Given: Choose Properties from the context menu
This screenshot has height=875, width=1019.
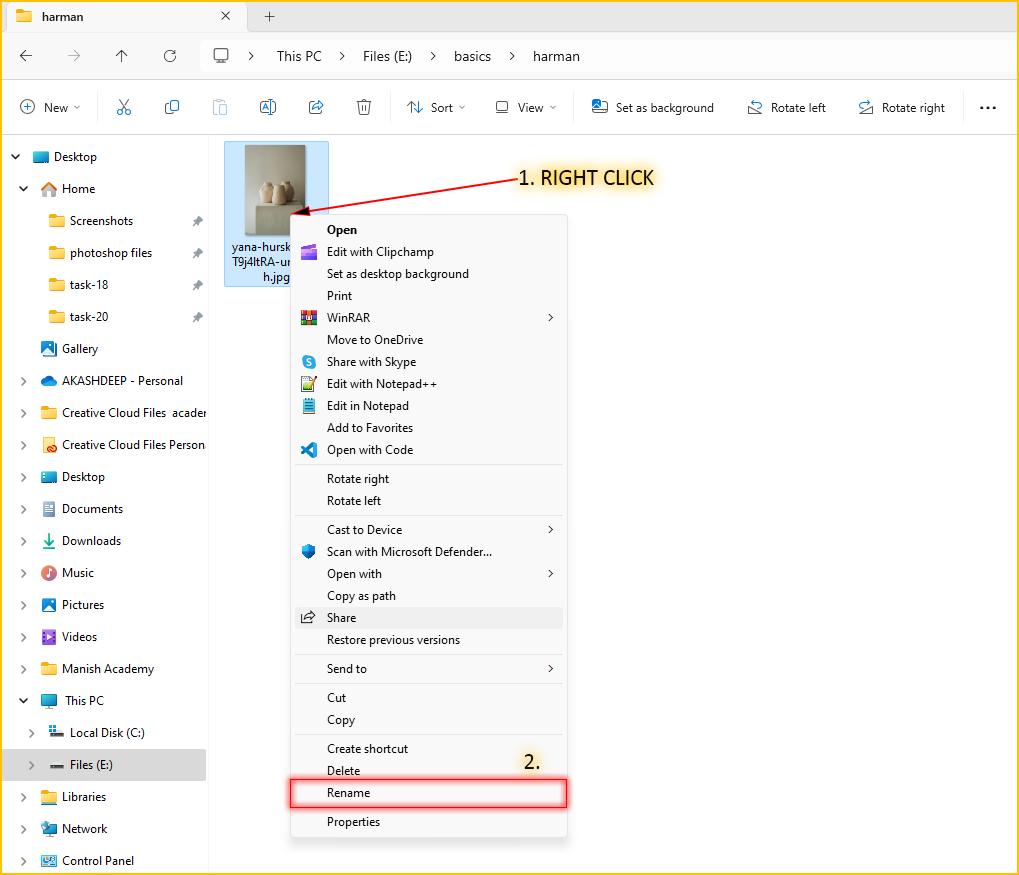Looking at the screenshot, I should click(354, 822).
